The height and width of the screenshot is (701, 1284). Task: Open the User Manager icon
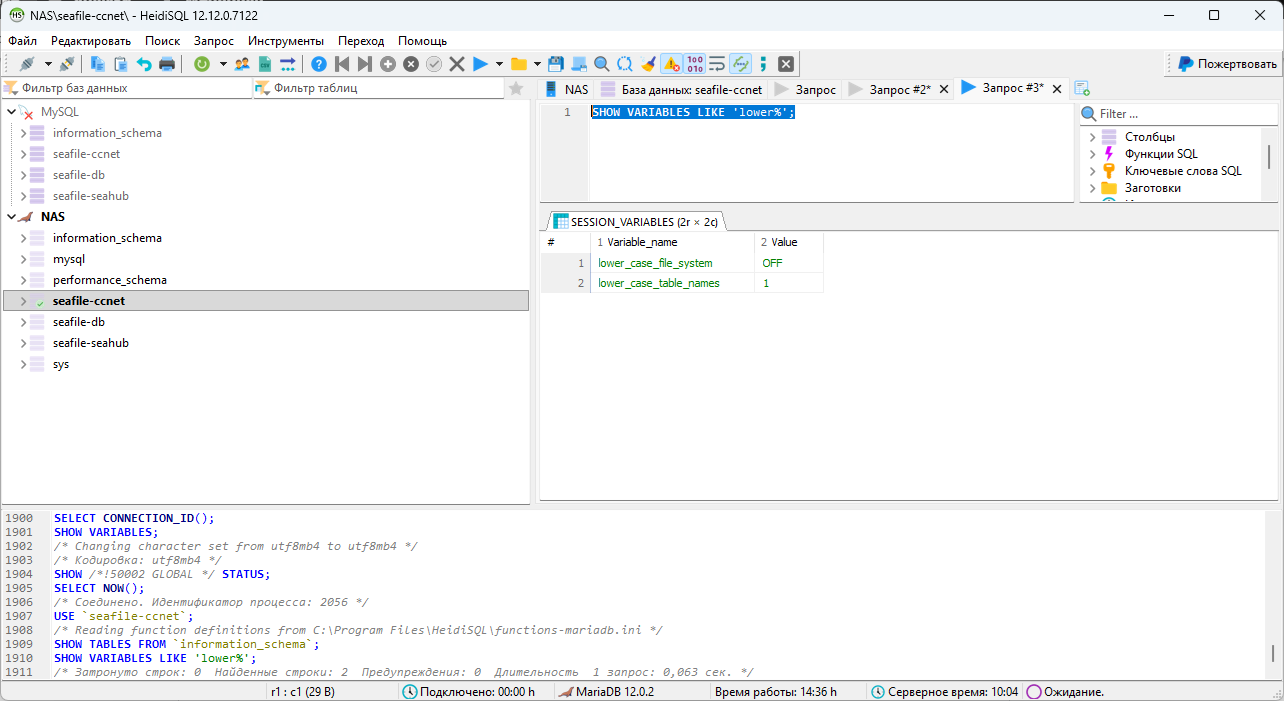point(240,62)
